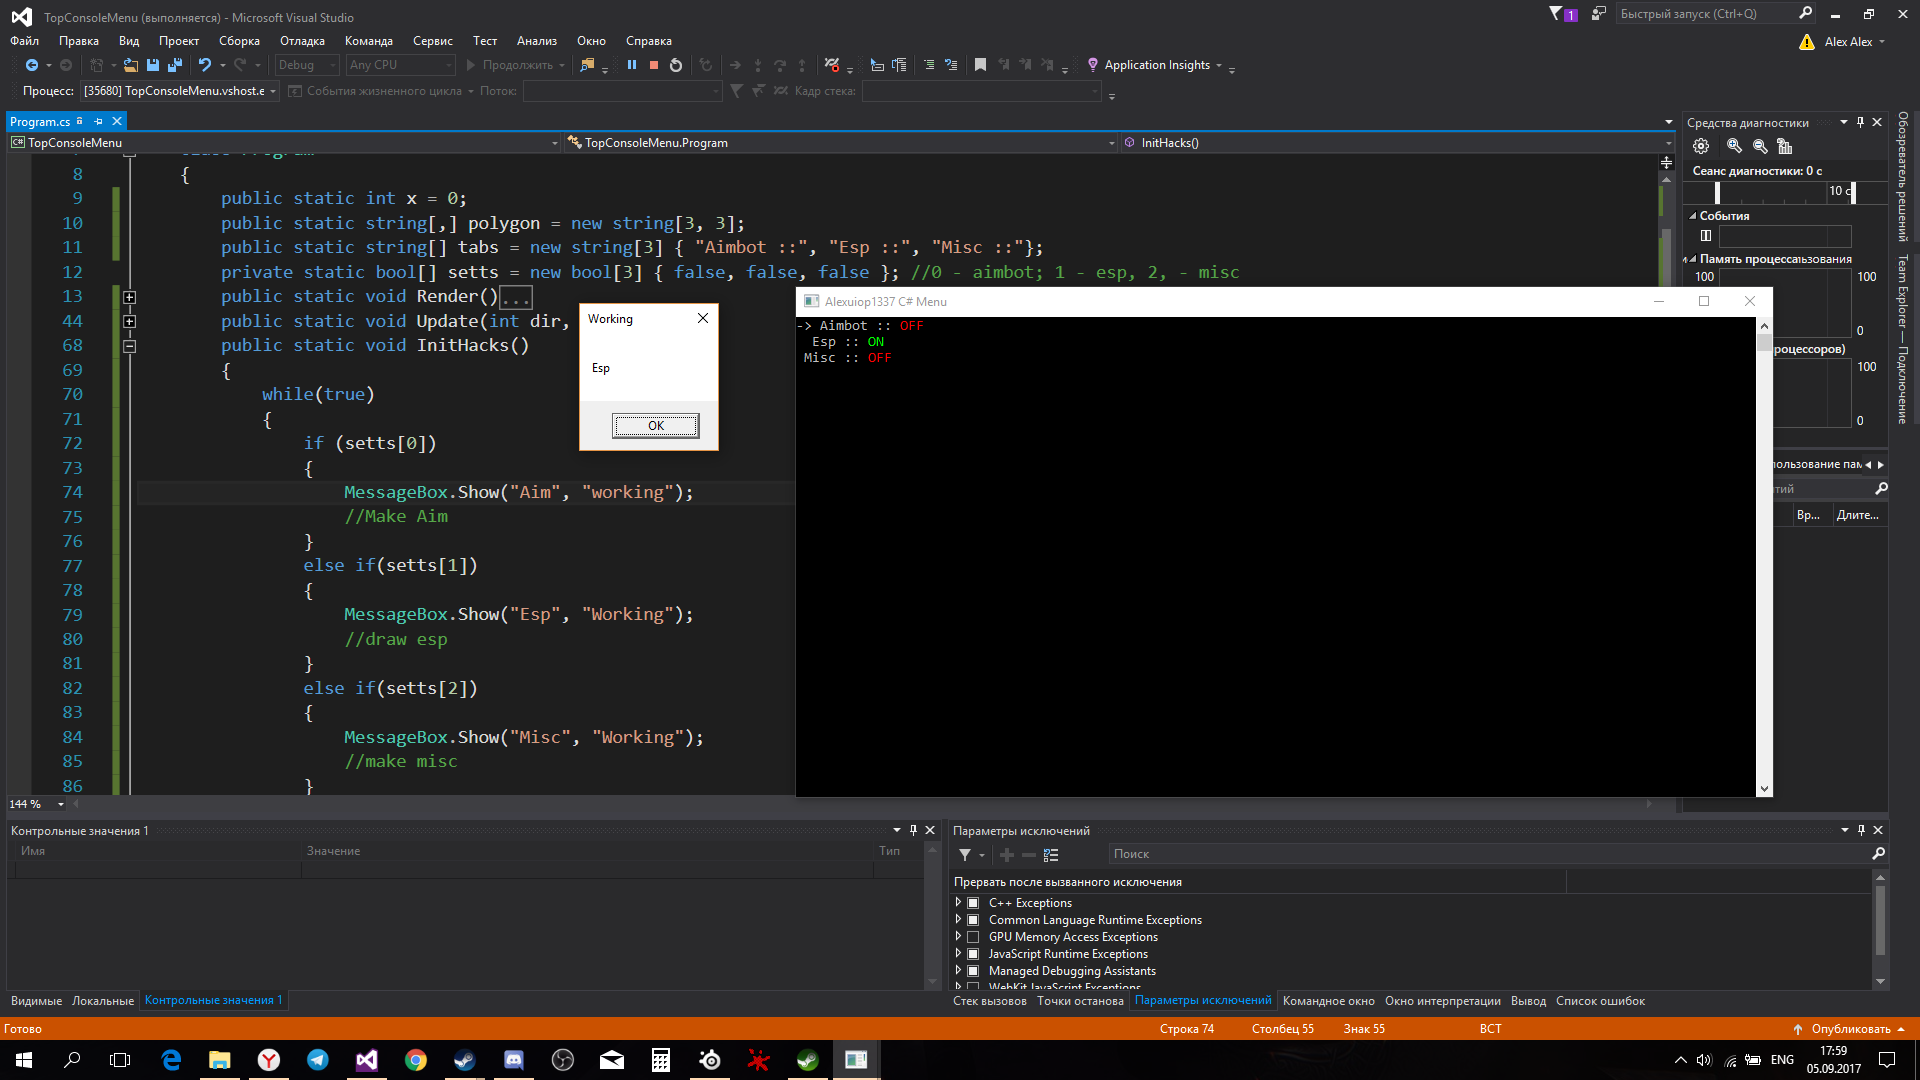Expand C++ Exceptions tree node

958,903
